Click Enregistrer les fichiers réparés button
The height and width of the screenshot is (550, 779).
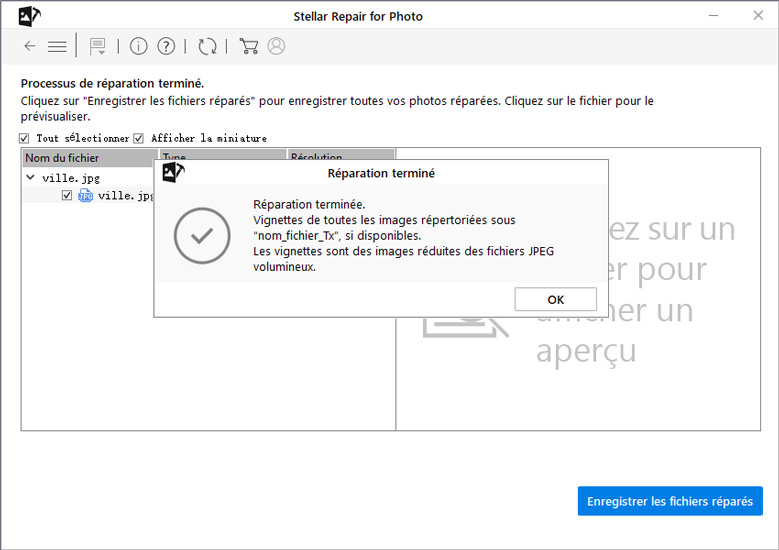click(x=670, y=501)
